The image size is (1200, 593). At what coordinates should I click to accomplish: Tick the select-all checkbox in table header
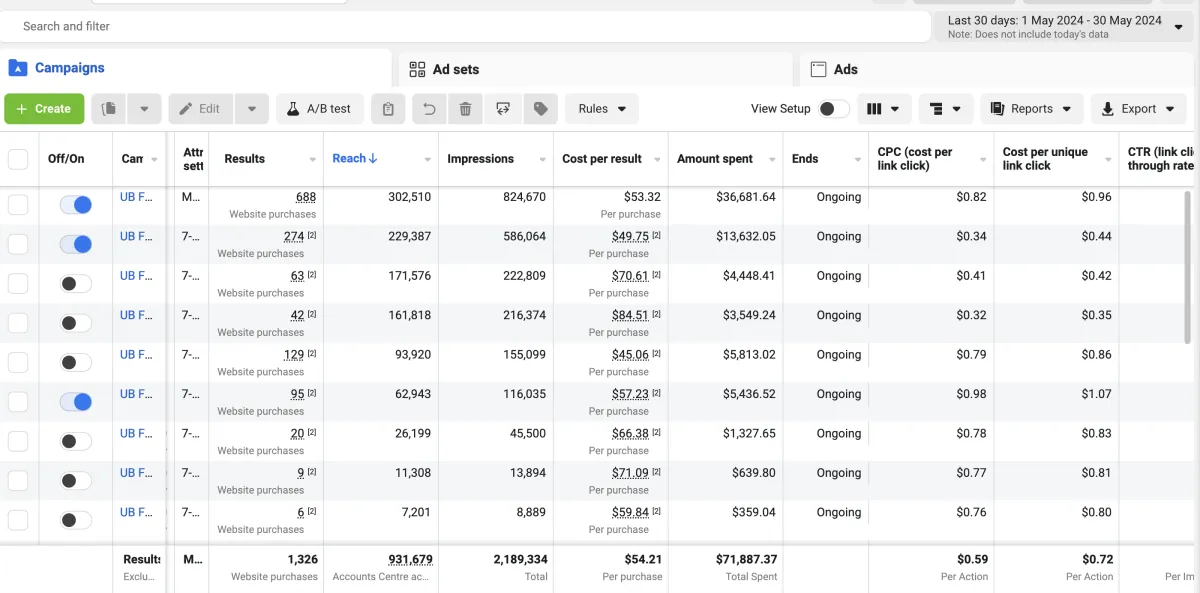point(18,159)
